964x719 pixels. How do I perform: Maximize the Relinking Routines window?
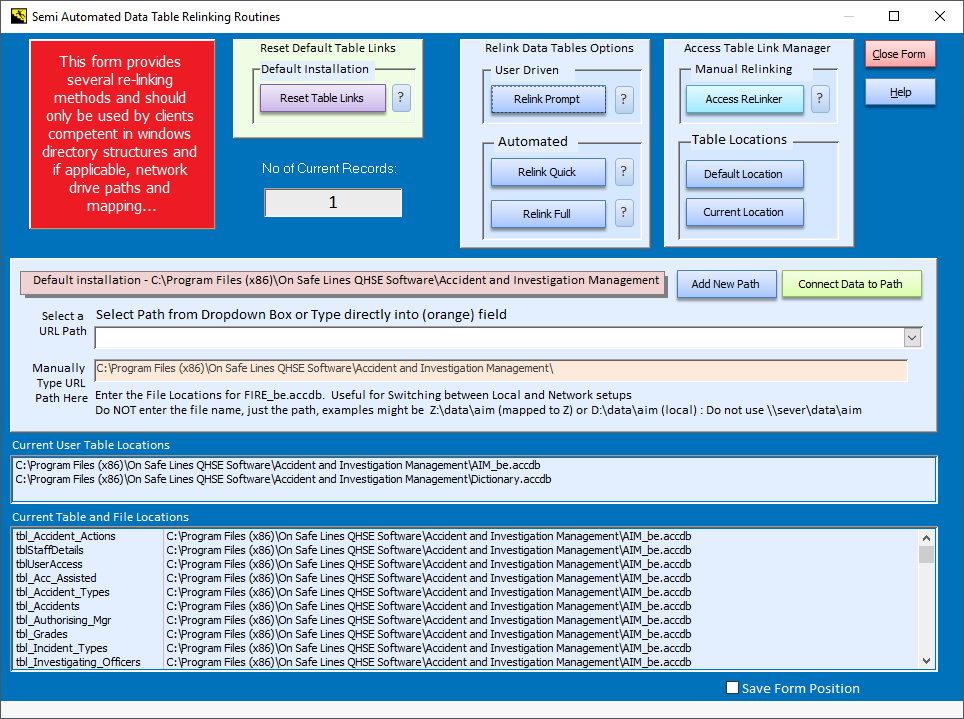point(895,17)
